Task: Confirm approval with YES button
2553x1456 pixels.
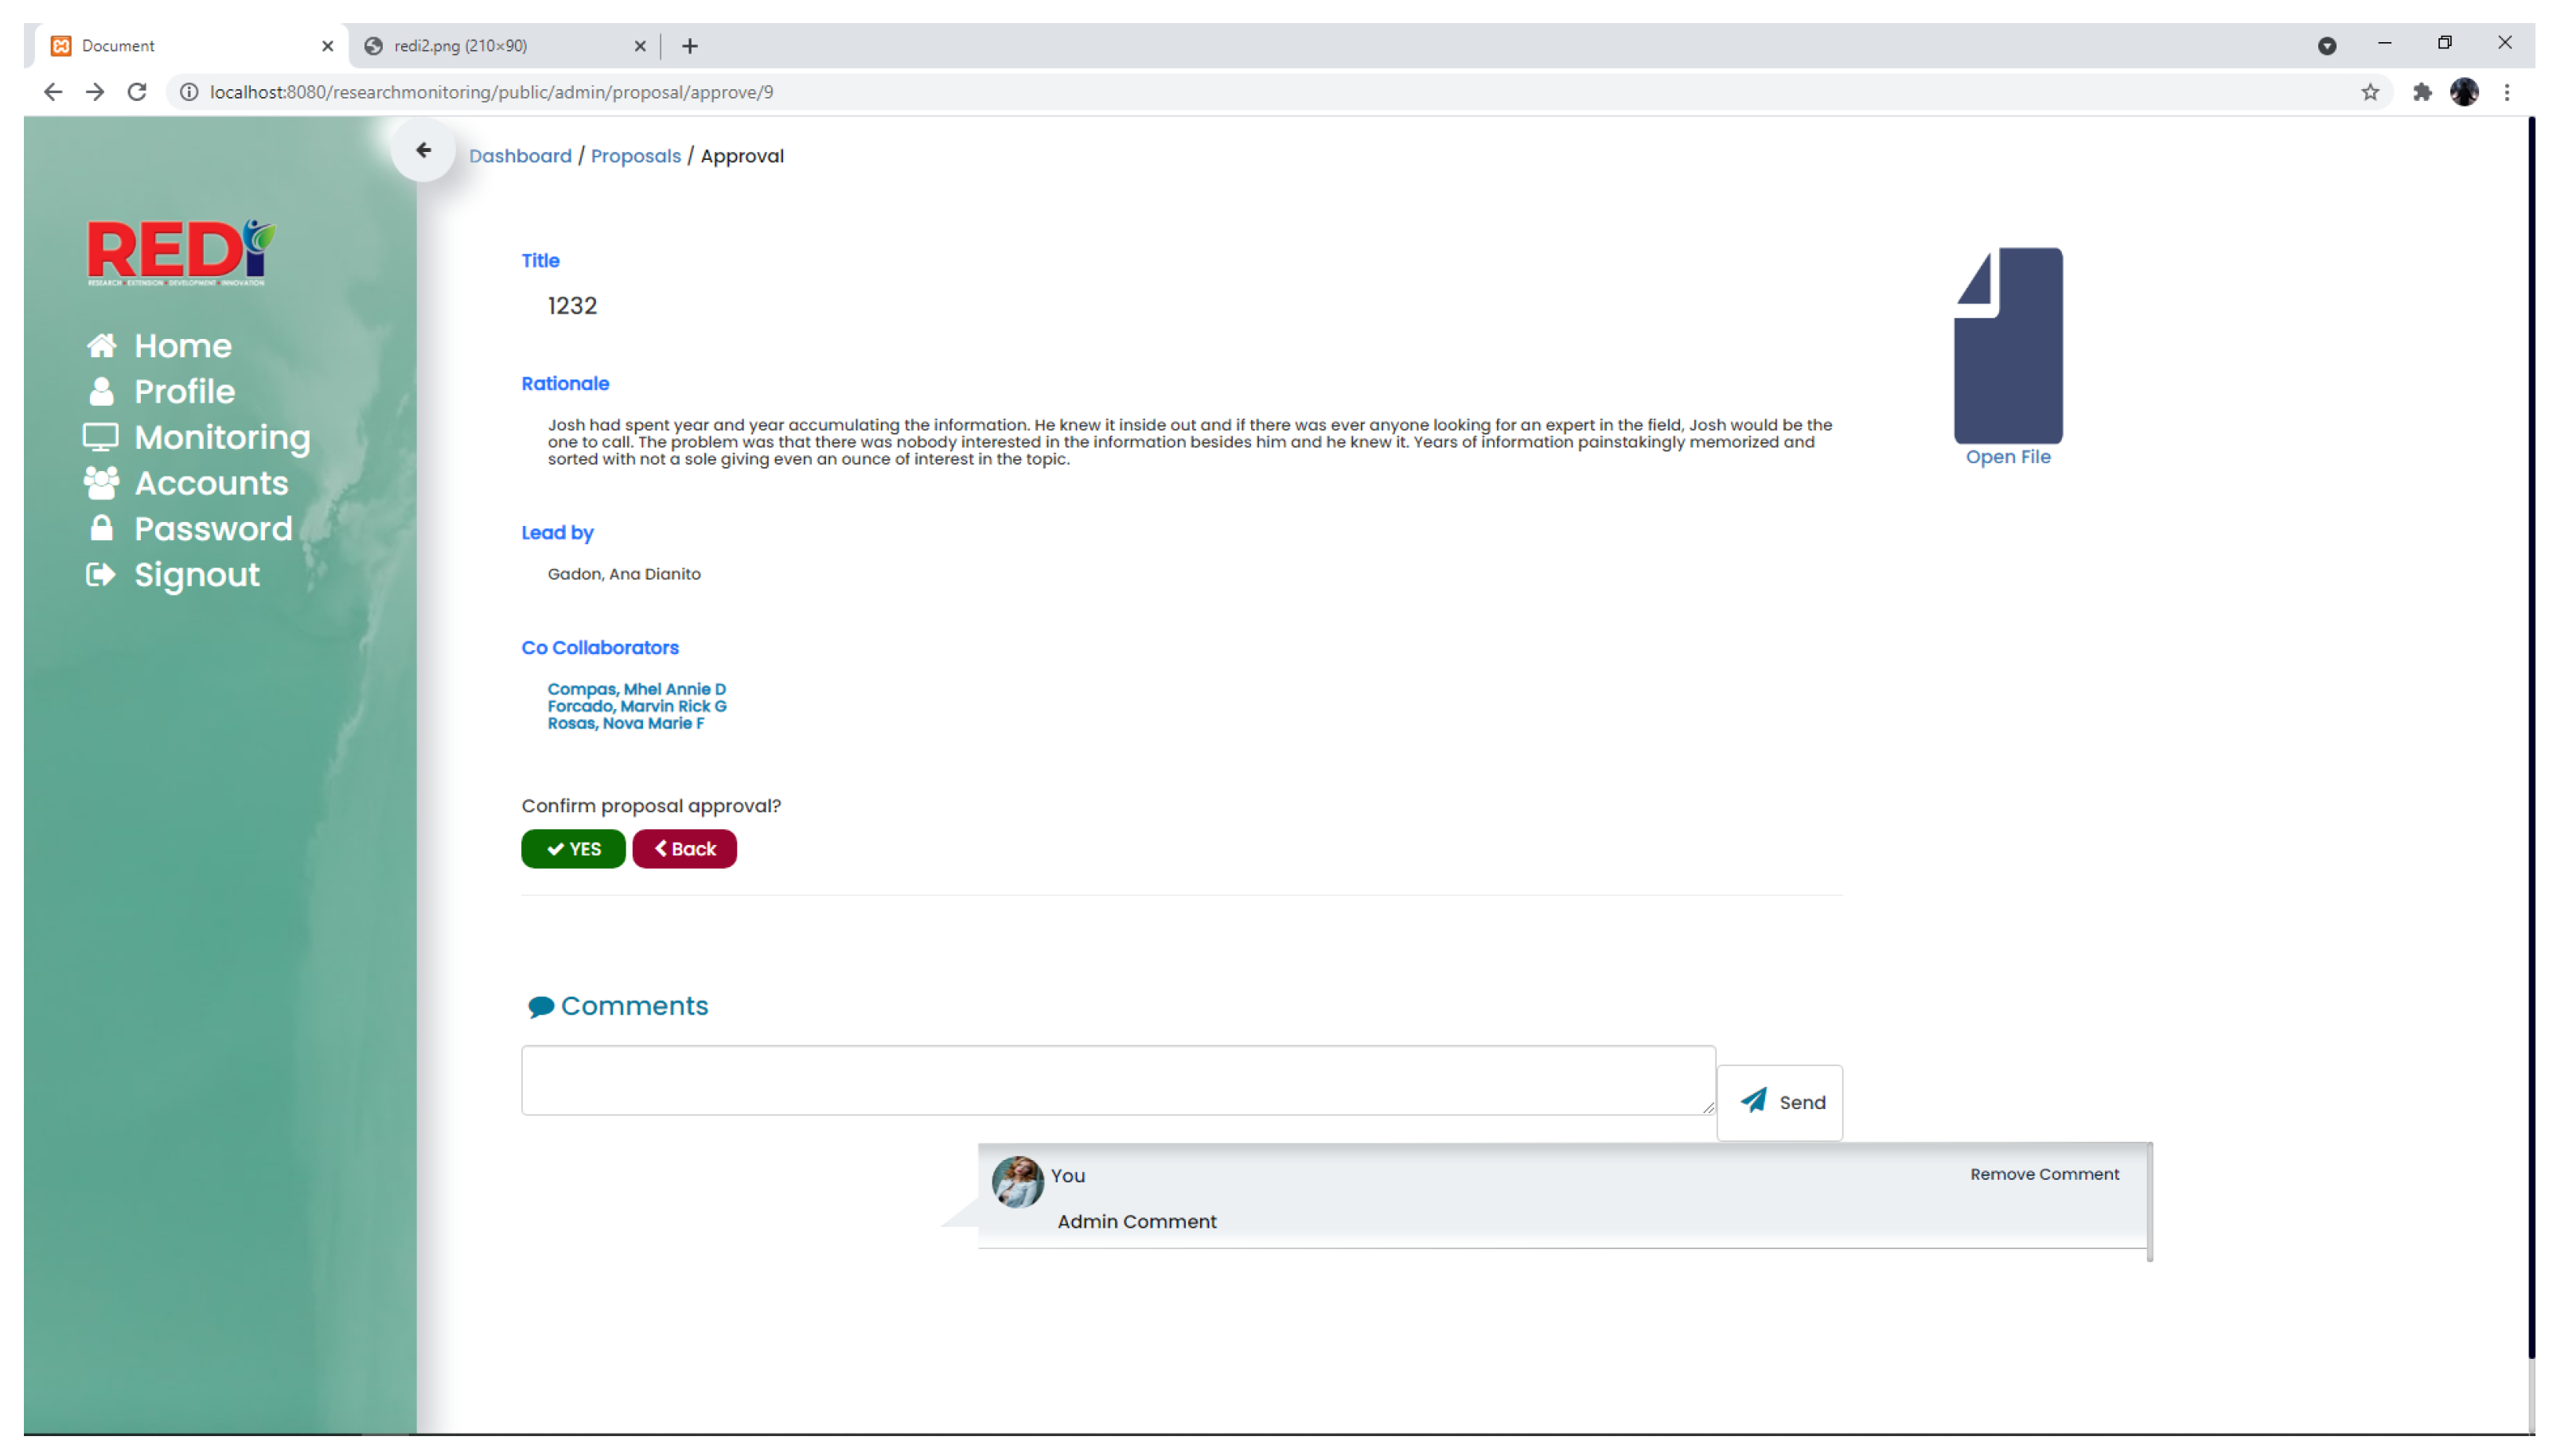Action: point(573,849)
